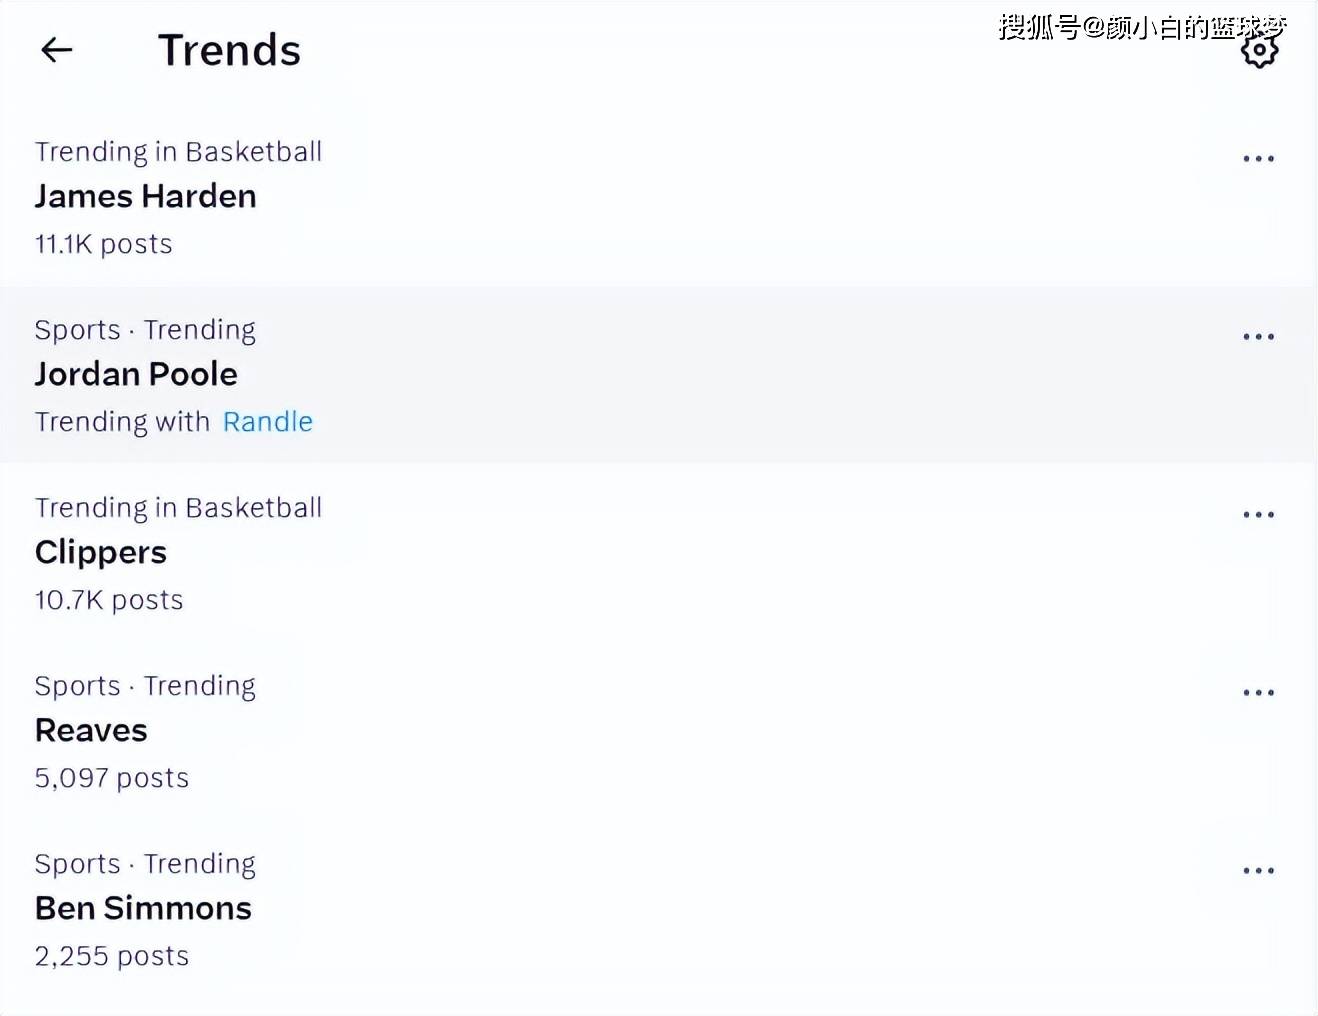Click the 11.1K posts count
1318x1016 pixels.
pos(104,244)
